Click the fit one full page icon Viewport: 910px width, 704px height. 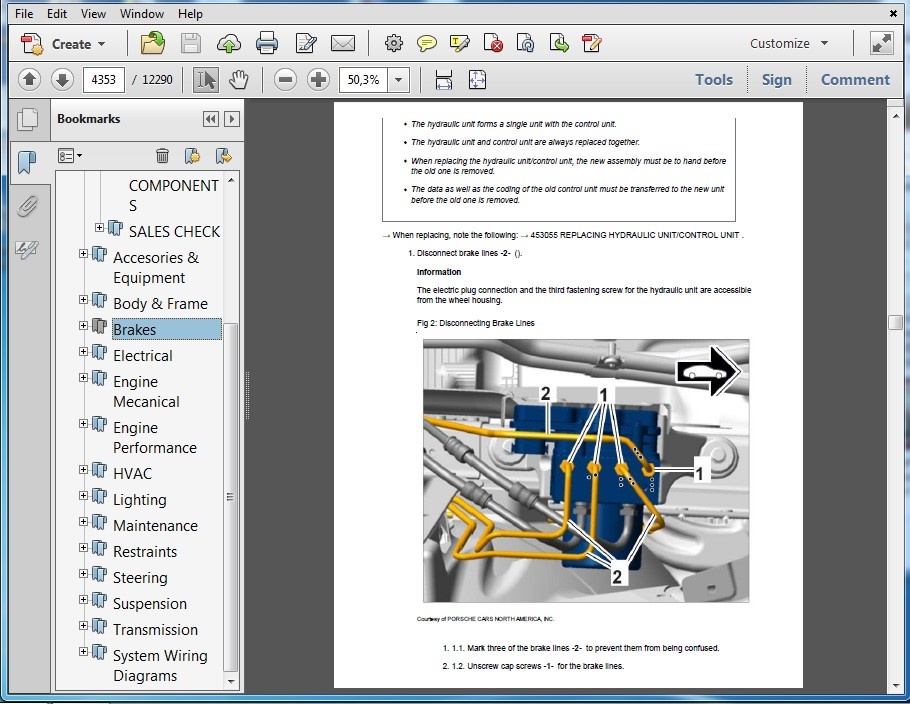(x=477, y=80)
